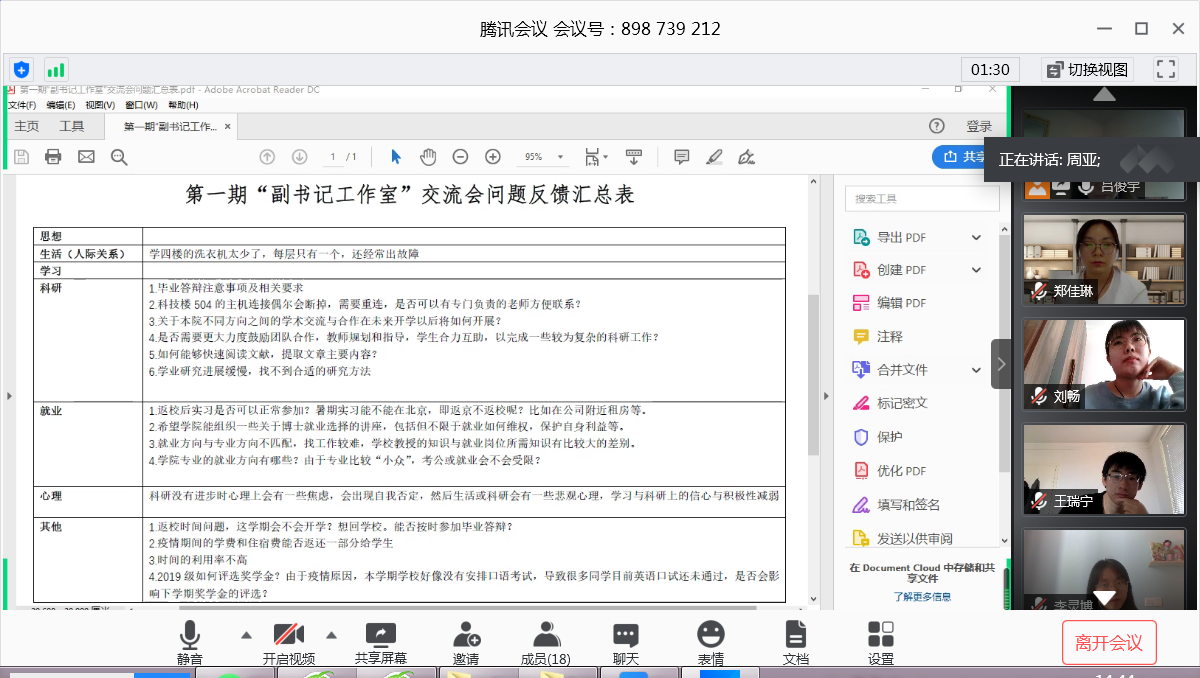Open the 95% zoom level dropdown
The image size is (1200, 678).
coord(544,157)
